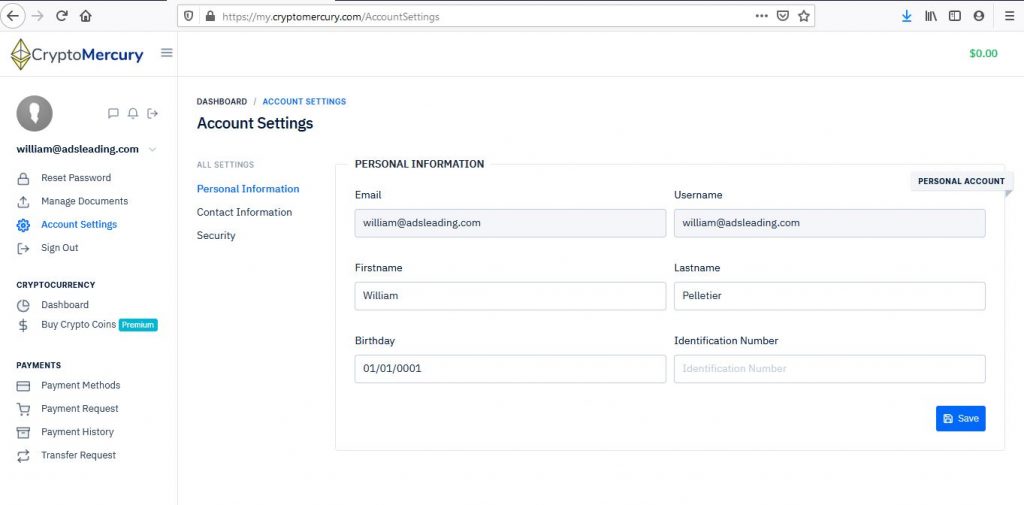Click the logout arrow icon near avatar
Viewport: 1024px width, 505px height.
coord(152,114)
